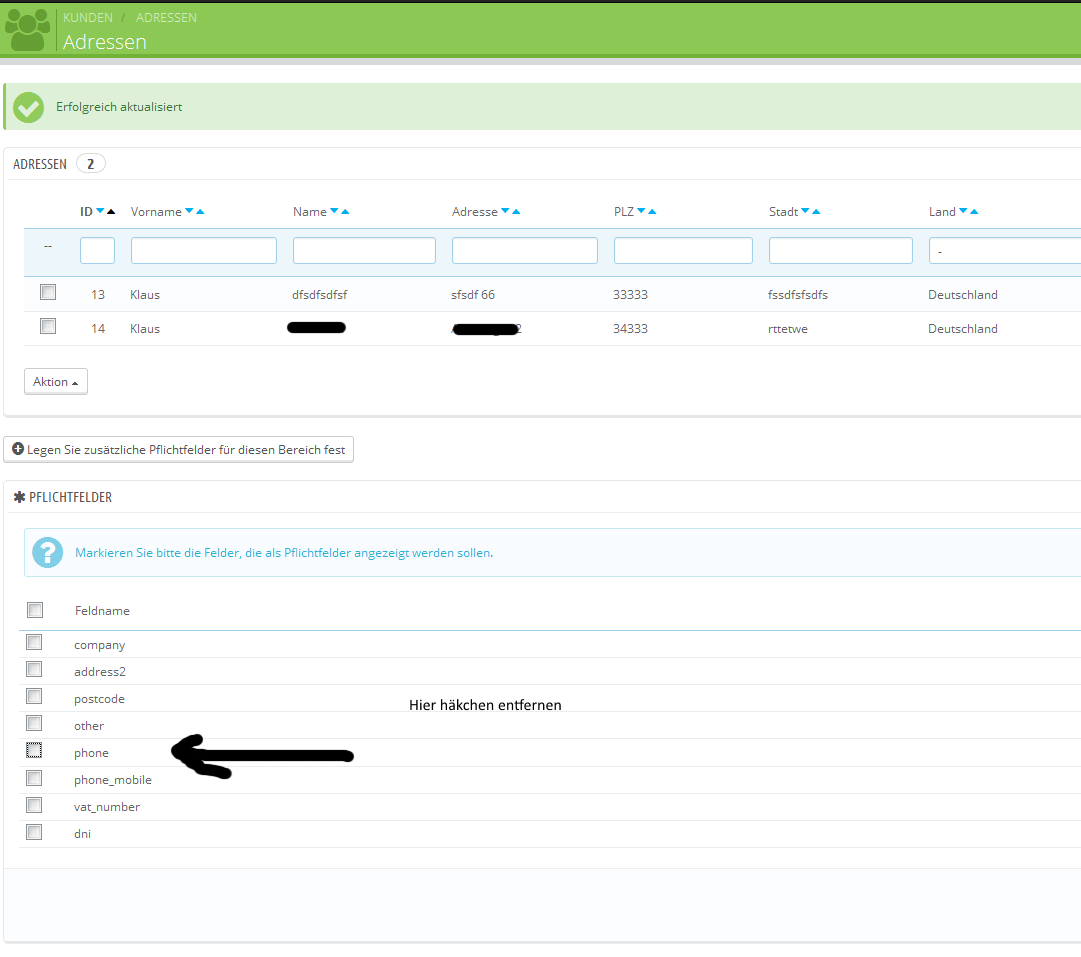This screenshot has width=1081, height=957.
Task: Click the Stadt filter input field
Action: point(840,250)
